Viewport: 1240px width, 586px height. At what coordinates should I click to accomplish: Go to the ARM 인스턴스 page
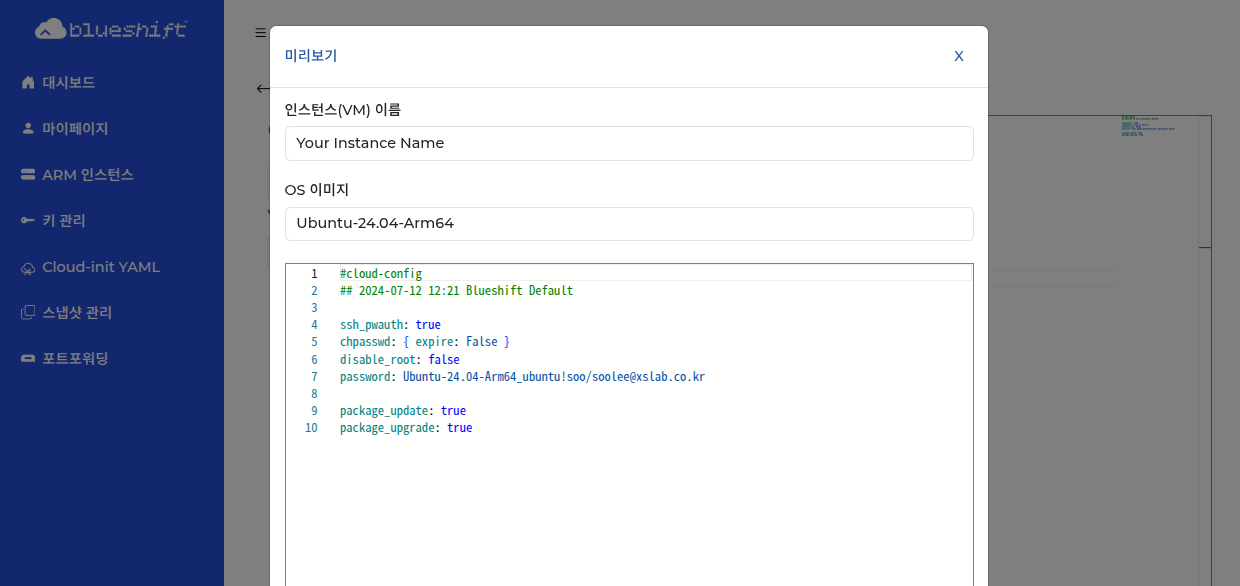[x=87, y=175]
